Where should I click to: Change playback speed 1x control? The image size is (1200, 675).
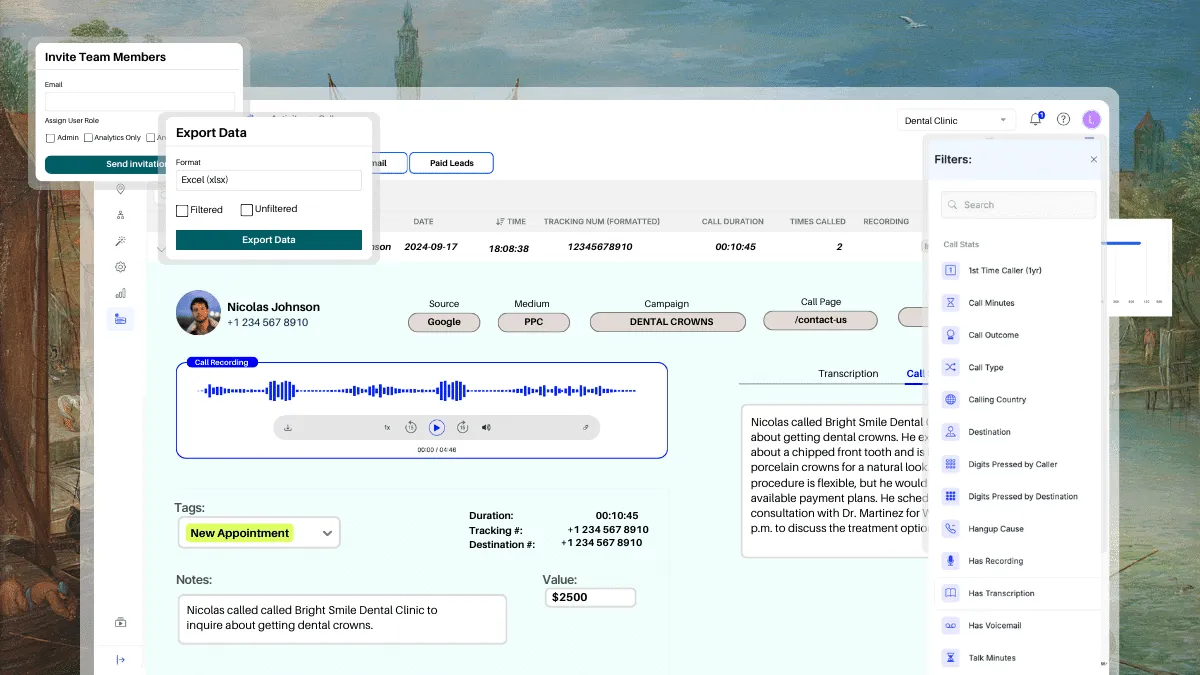click(x=387, y=427)
